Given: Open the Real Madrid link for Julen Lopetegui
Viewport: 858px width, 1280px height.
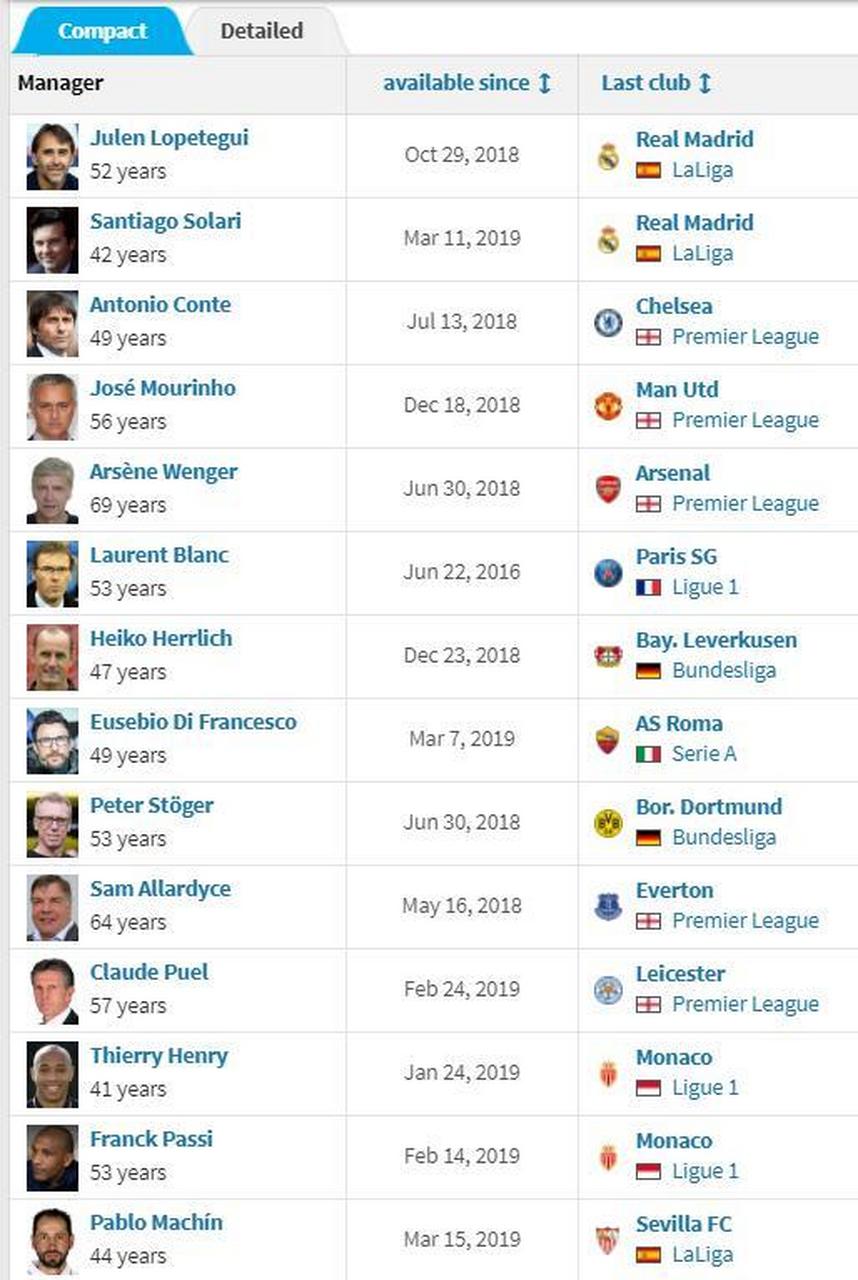Looking at the screenshot, I should [694, 139].
